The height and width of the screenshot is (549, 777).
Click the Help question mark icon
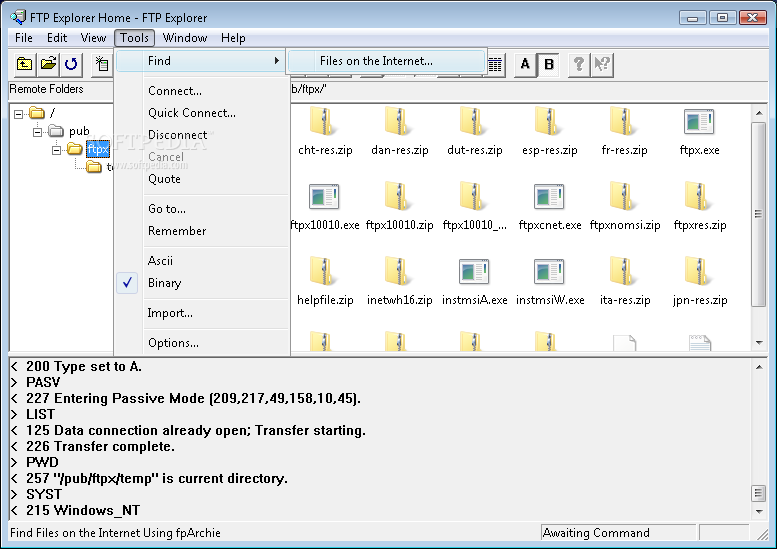point(578,64)
